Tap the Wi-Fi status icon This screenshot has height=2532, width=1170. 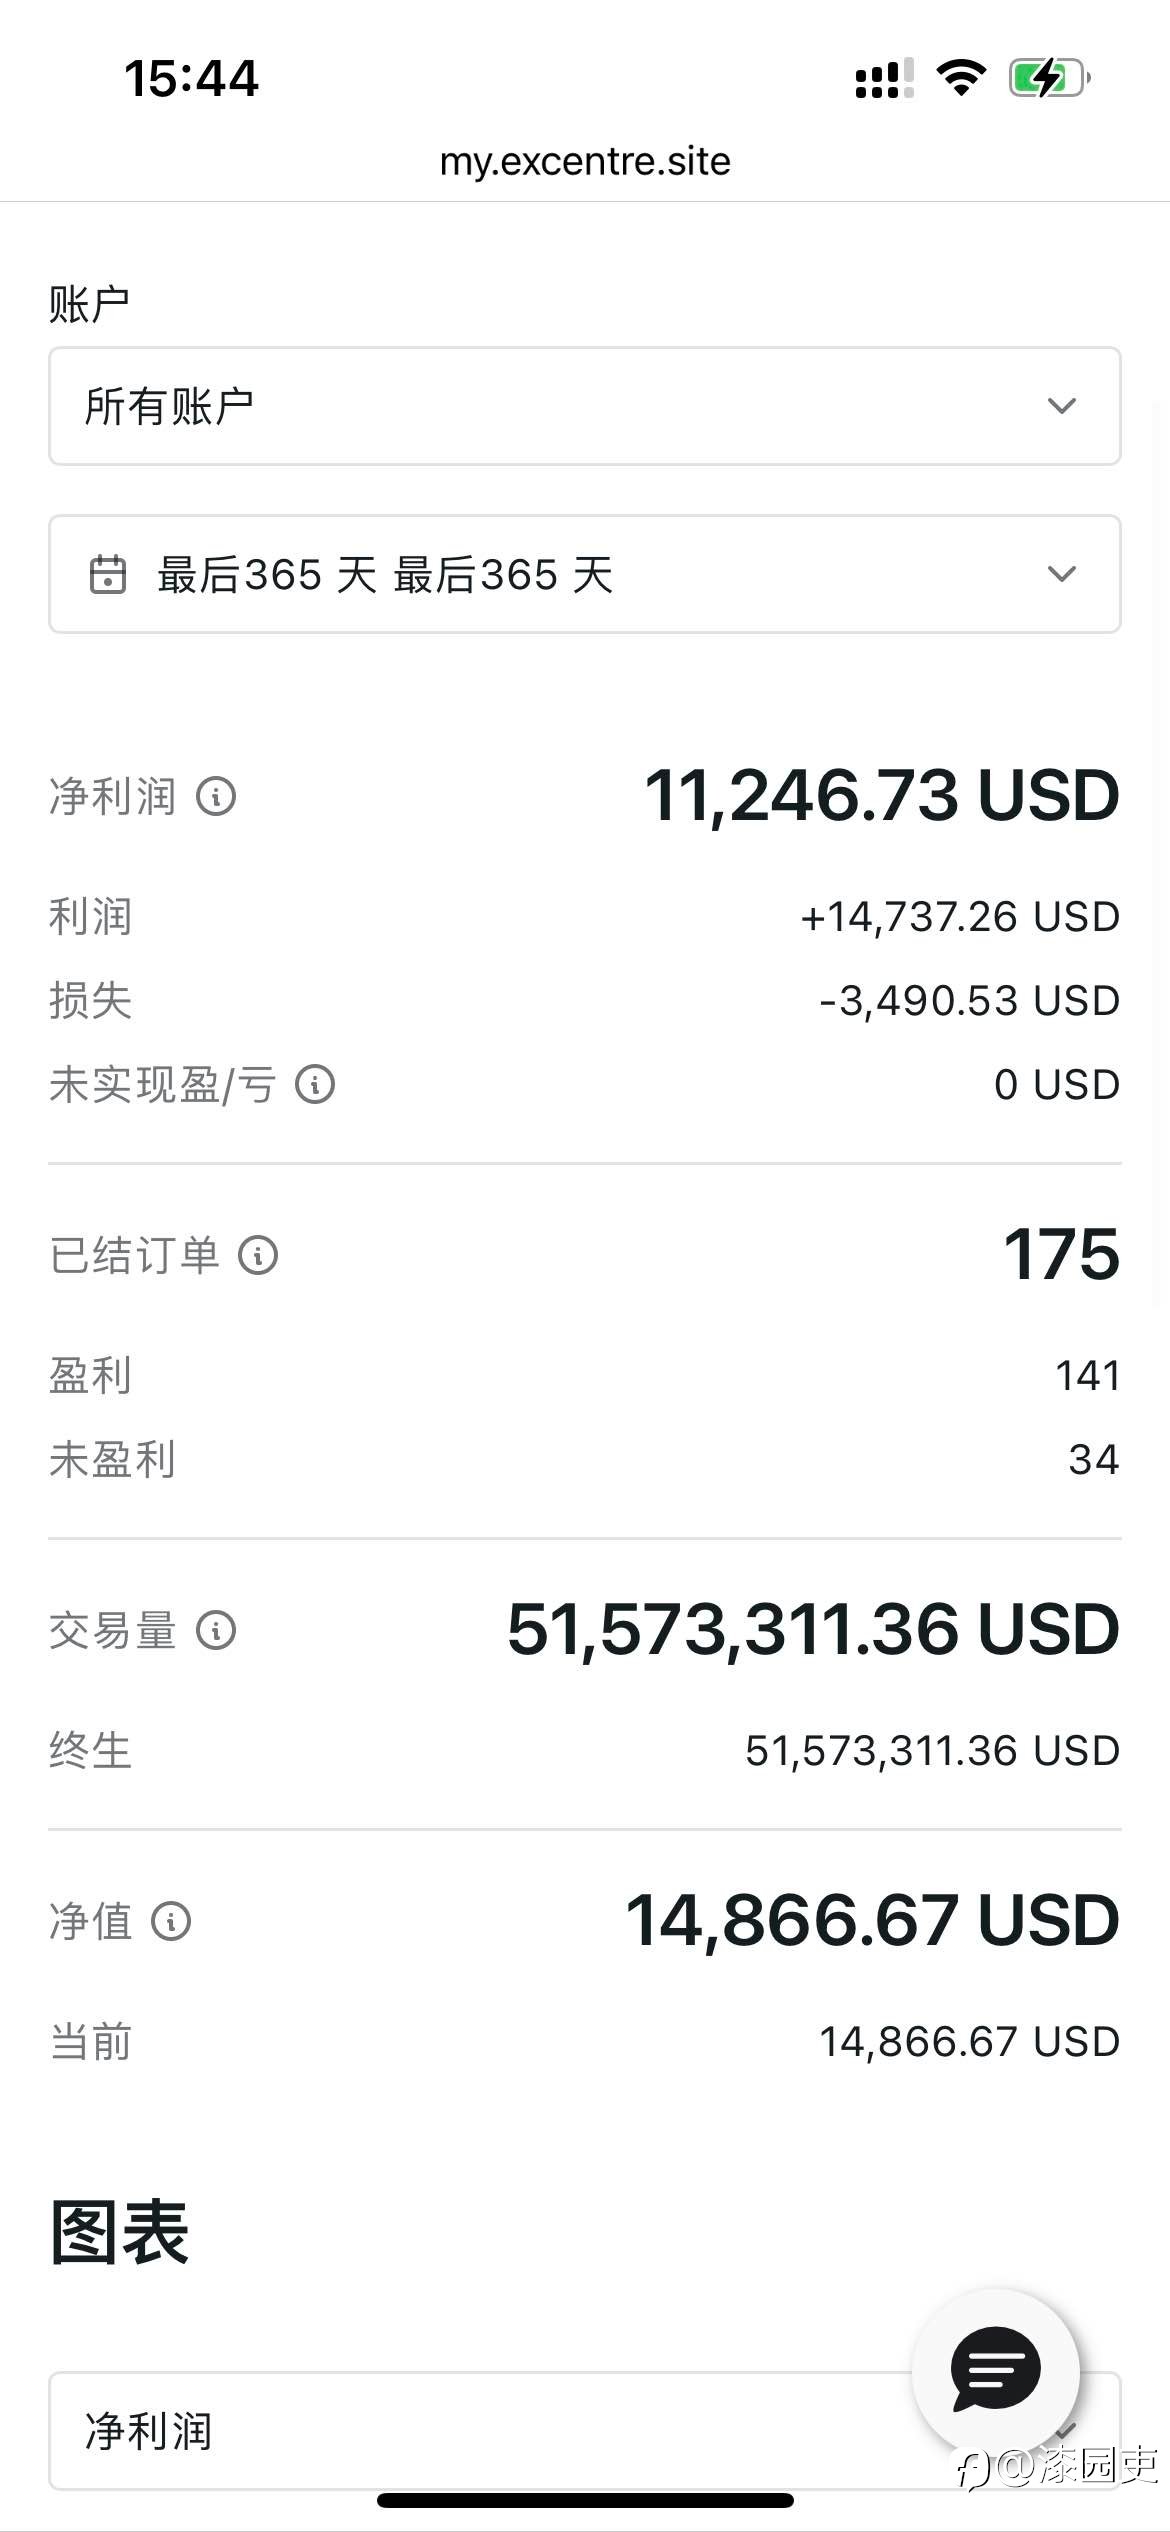click(x=961, y=78)
